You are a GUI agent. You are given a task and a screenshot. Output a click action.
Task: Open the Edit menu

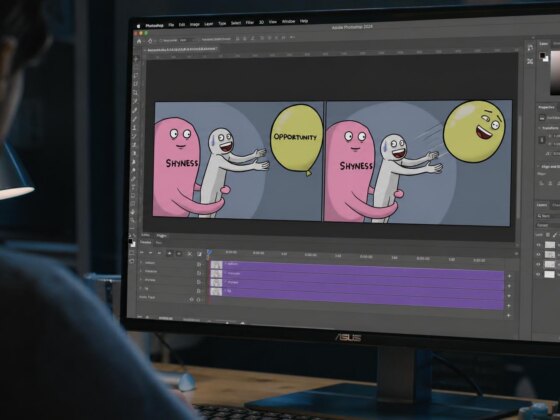(182, 25)
